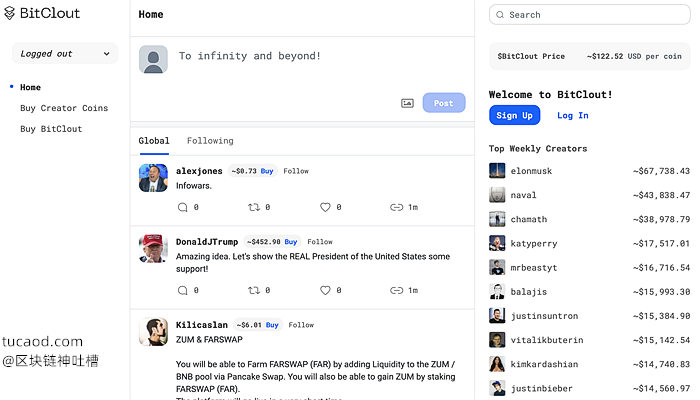This screenshot has width=700, height=400.
Task: Click the Post button
Action: click(444, 103)
